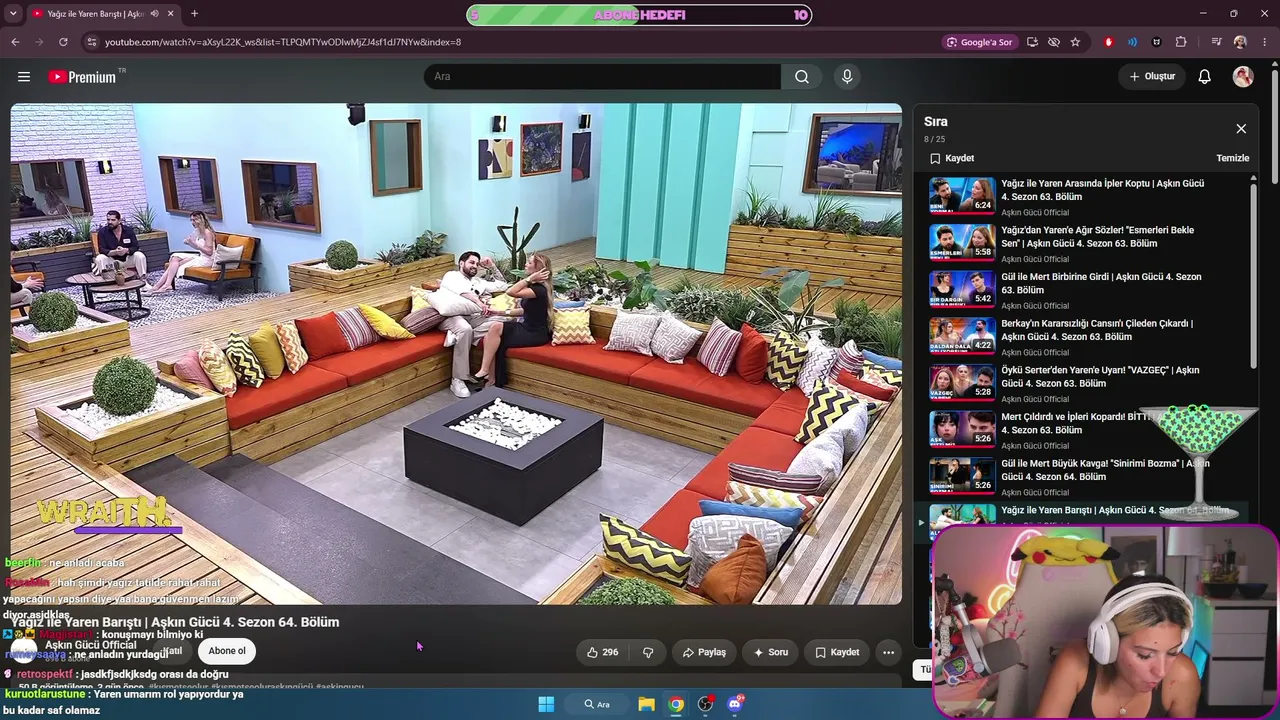Mute the tab via speaker icon
The width and height of the screenshot is (1280, 720).
[154, 14]
